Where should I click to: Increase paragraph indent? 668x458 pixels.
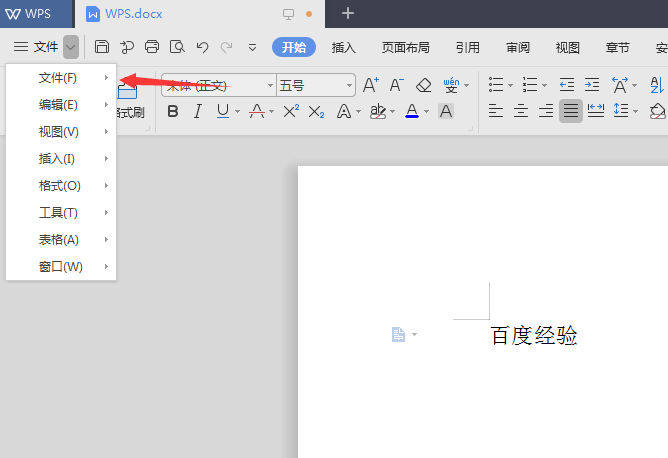592,85
